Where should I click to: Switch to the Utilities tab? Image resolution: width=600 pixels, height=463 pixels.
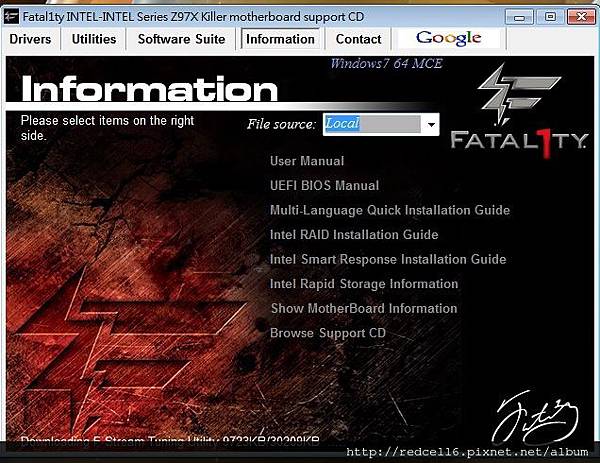coord(94,39)
